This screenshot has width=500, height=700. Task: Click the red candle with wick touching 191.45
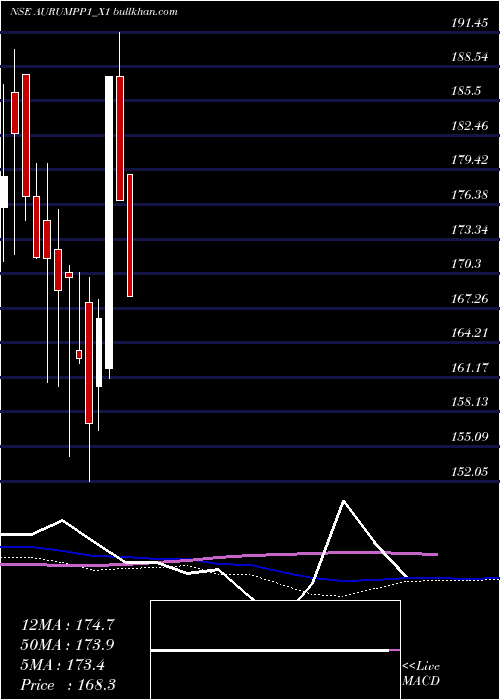pyautogui.click(x=120, y=138)
